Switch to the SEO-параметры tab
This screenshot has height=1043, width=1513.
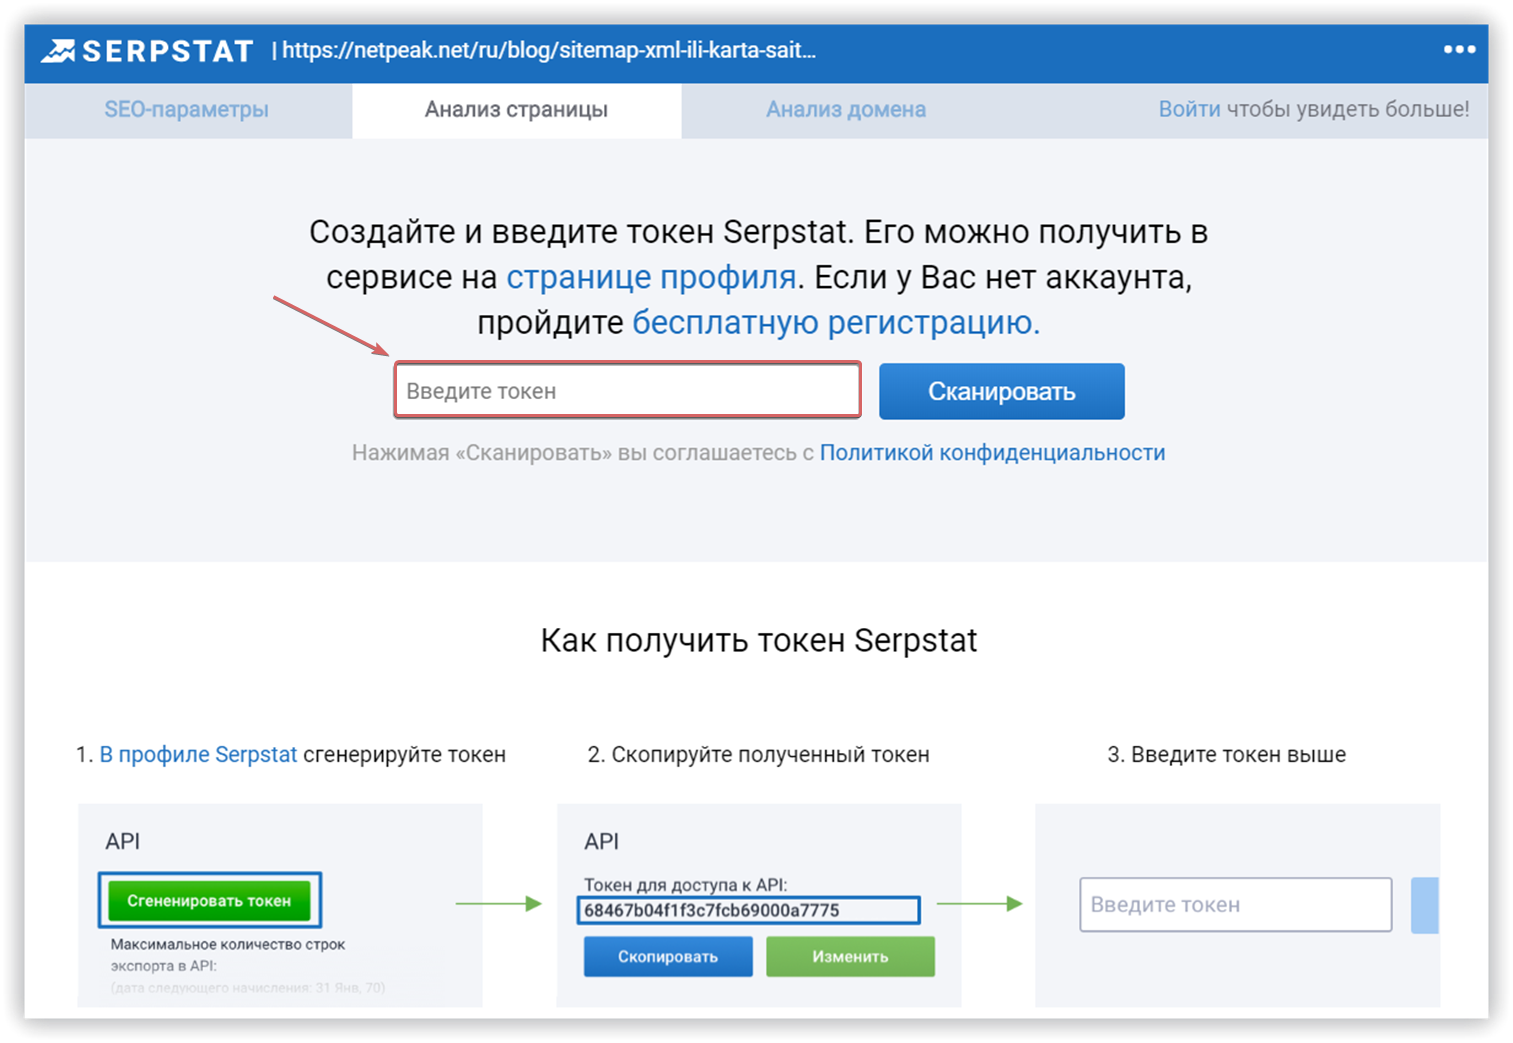point(187,110)
